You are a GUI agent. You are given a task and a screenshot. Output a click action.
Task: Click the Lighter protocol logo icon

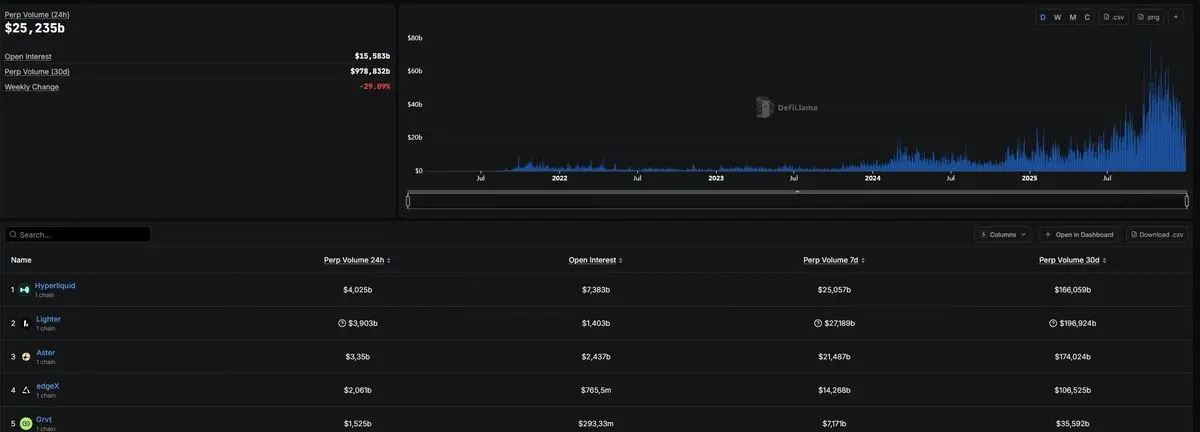coord(25,323)
